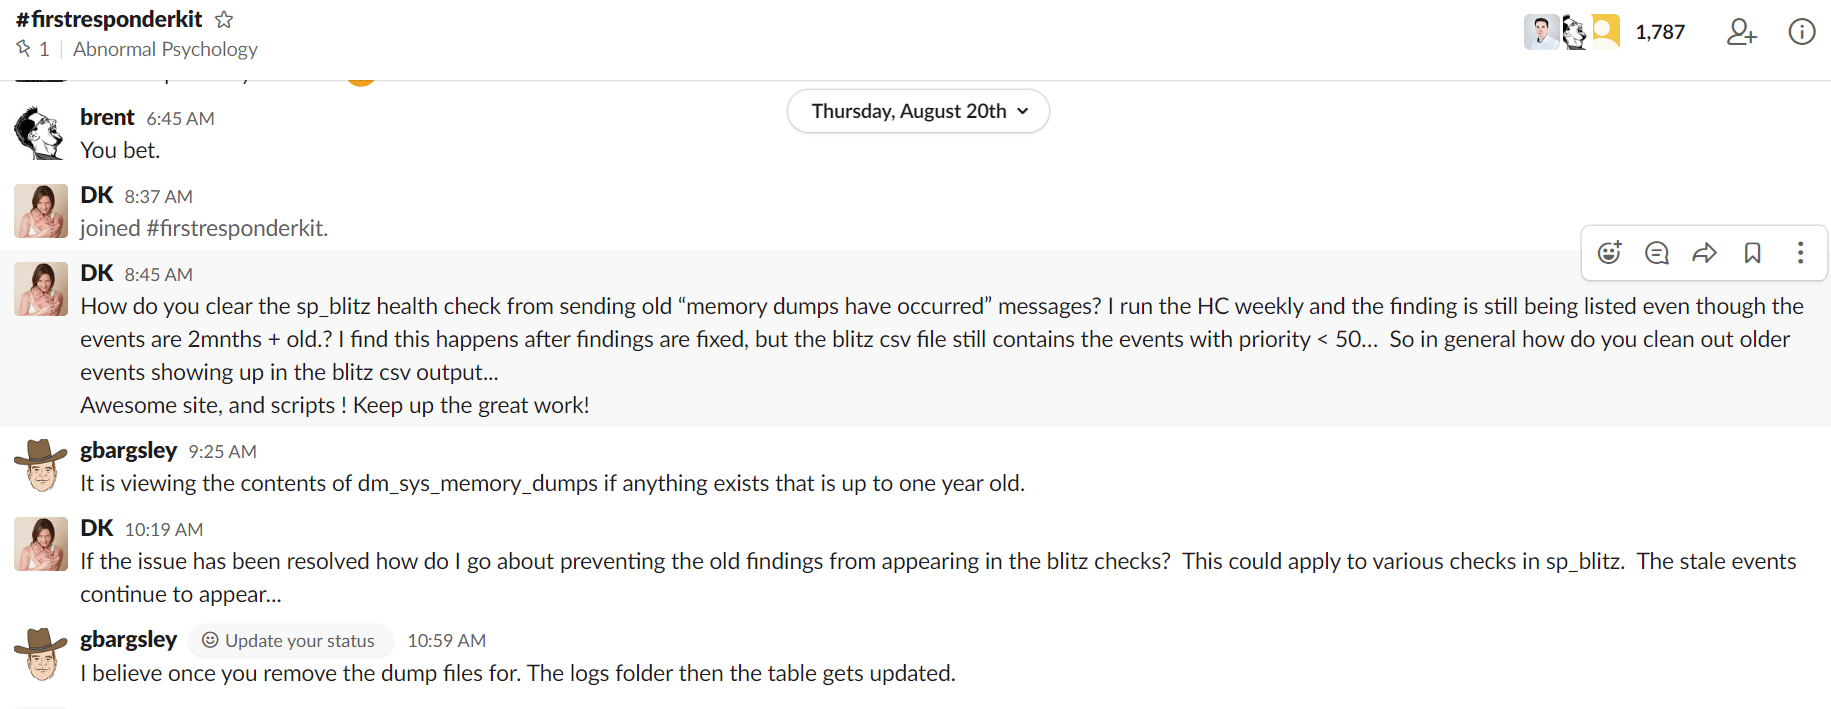Click the 8:45 AM message timestamp
Image resolution: width=1831 pixels, height=709 pixels.
click(158, 274)
